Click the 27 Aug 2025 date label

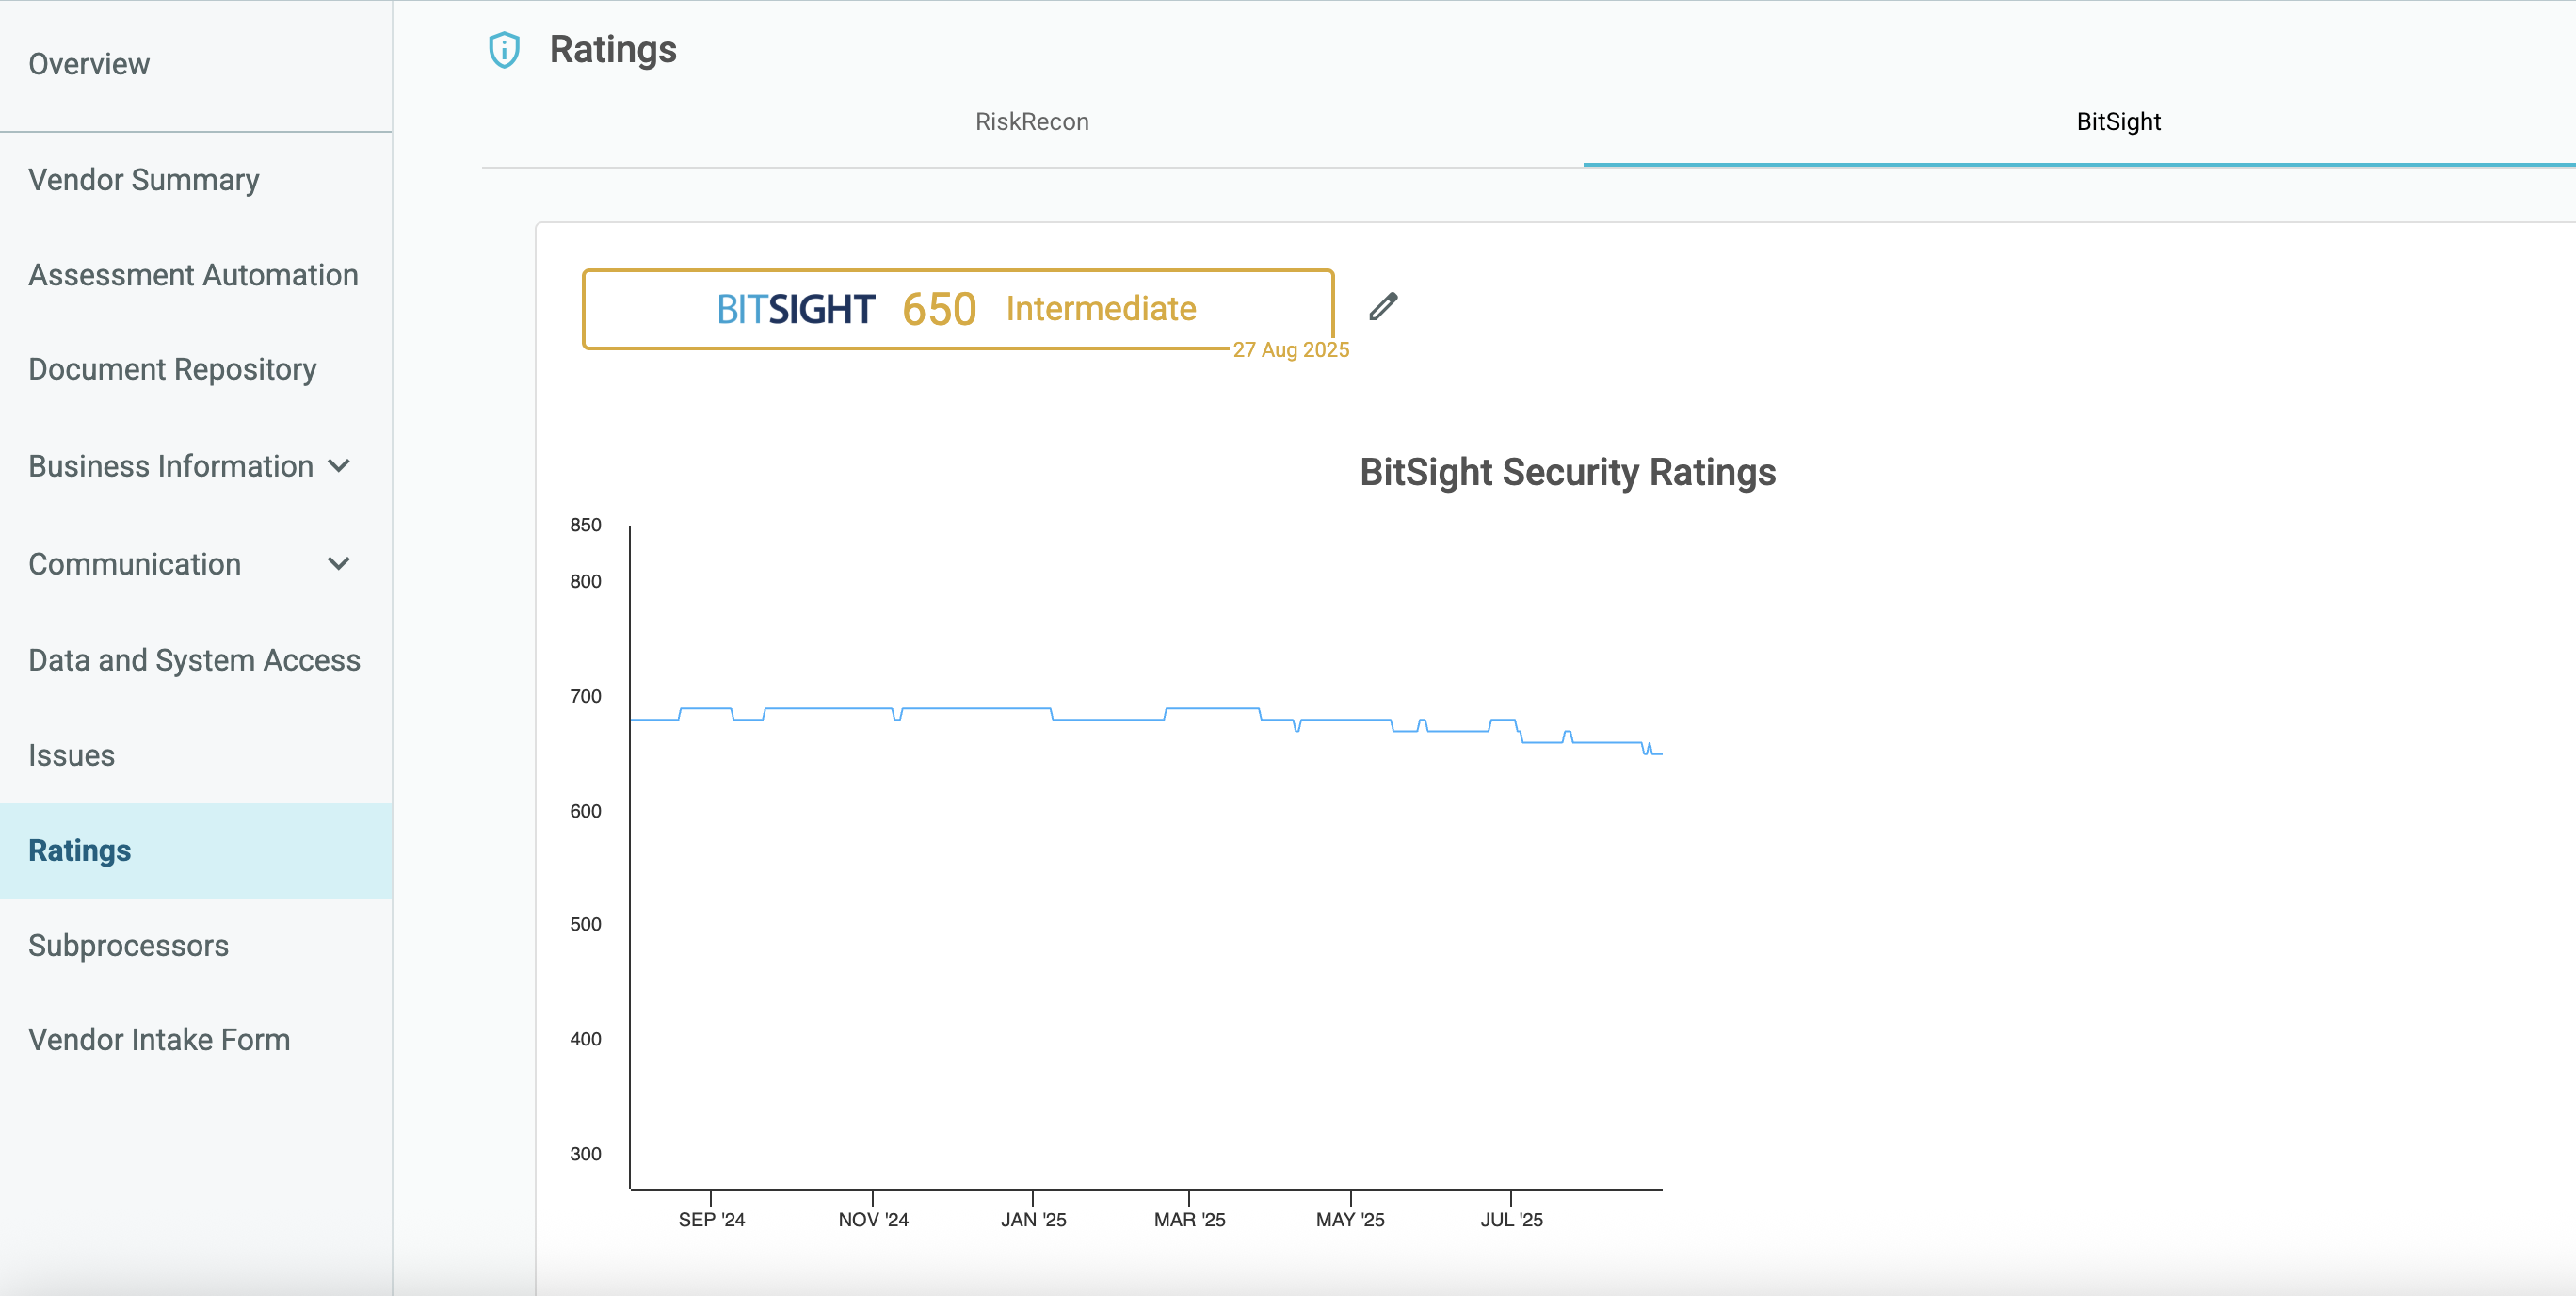(x=1291, y=350)
